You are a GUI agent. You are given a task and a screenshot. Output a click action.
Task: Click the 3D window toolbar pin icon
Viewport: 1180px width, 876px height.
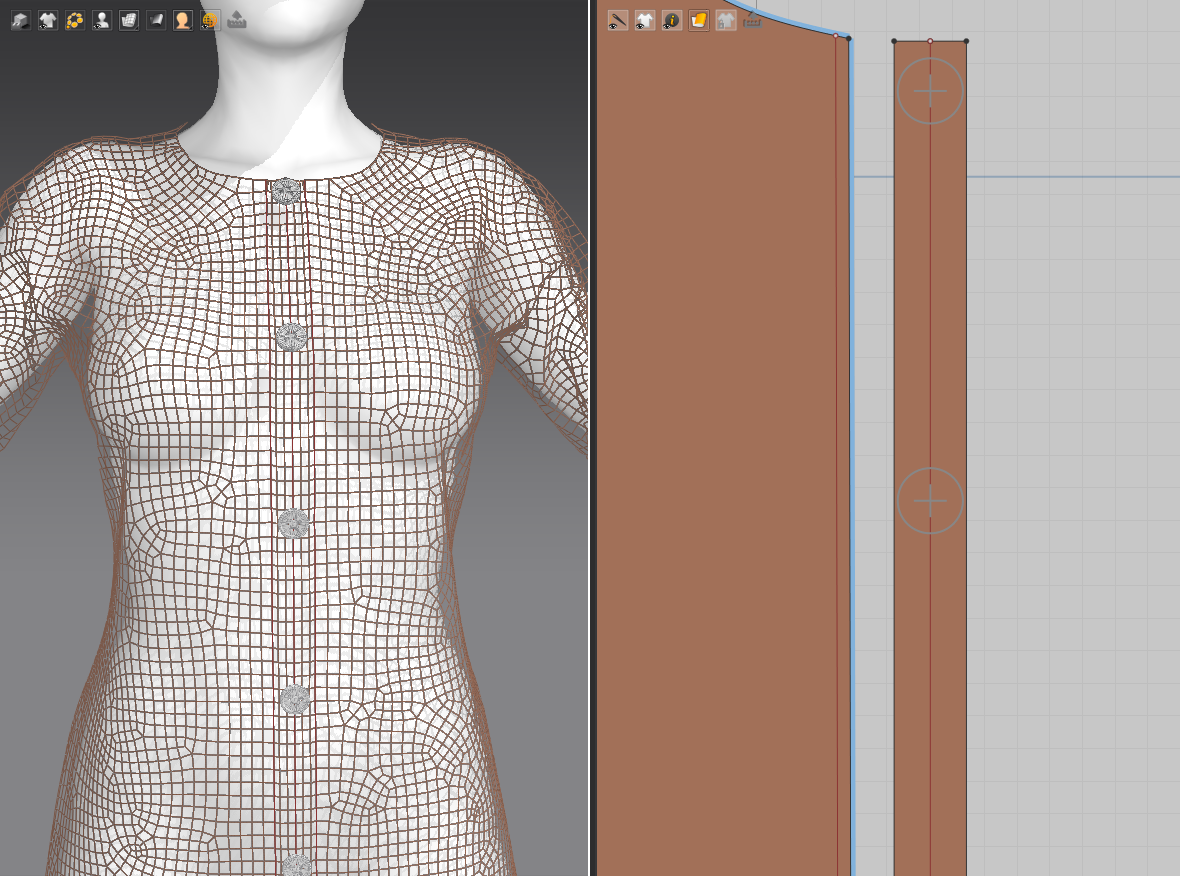point(237,20)
